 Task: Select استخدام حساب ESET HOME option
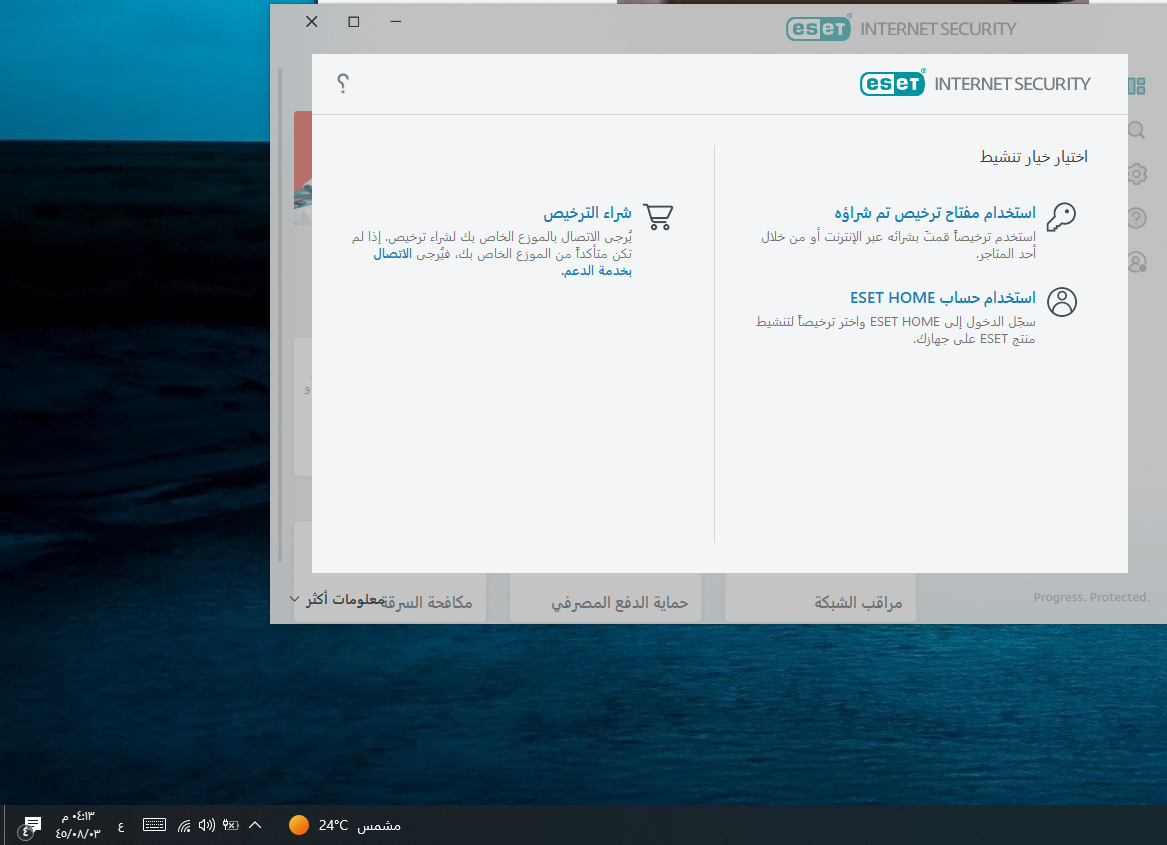[x=943, y=298]
